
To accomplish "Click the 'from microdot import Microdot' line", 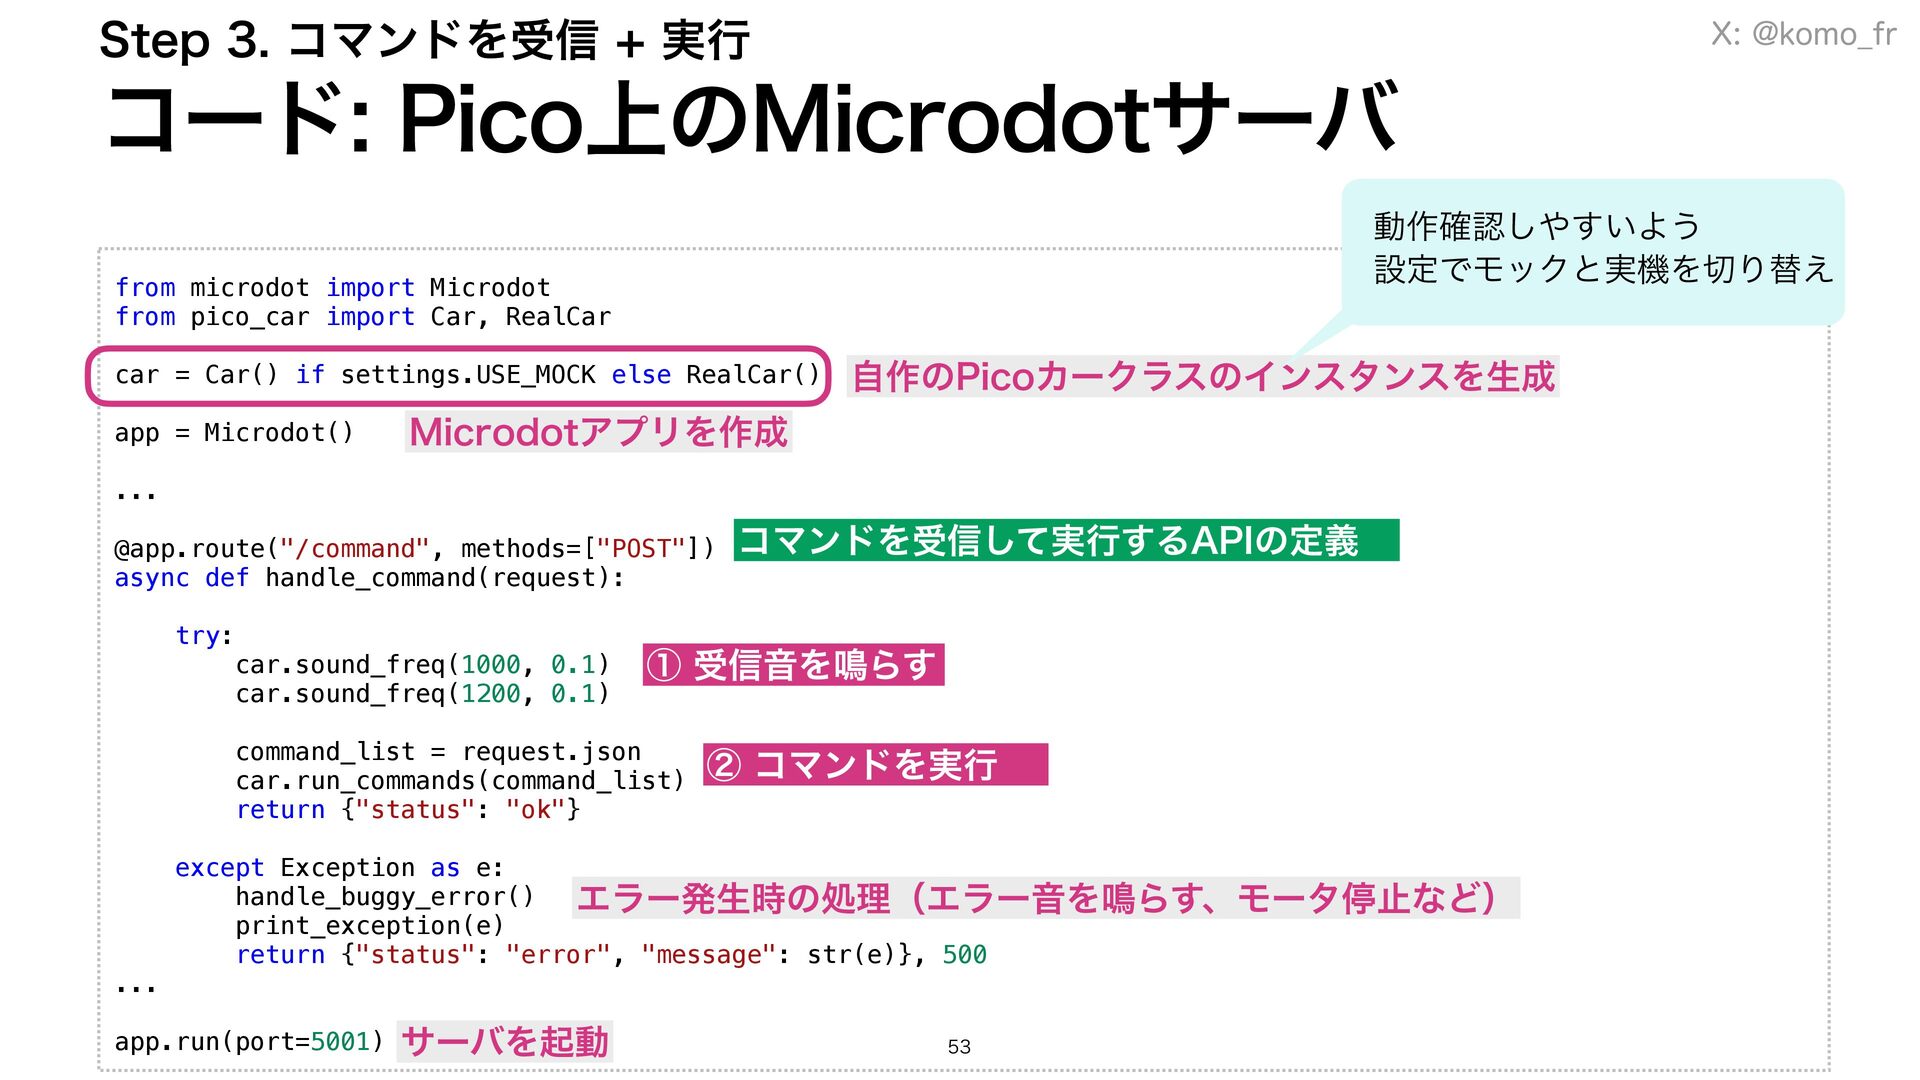I will (x=332, y=288).
